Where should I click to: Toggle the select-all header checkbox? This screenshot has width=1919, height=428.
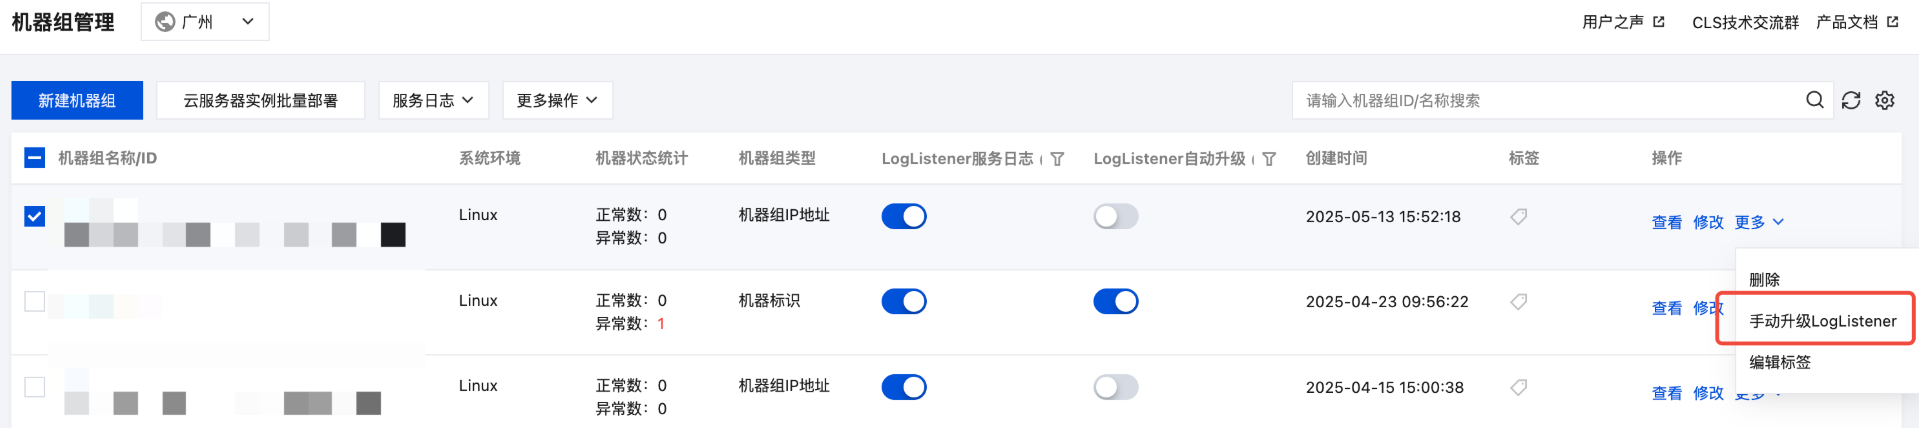pos(34,158)
